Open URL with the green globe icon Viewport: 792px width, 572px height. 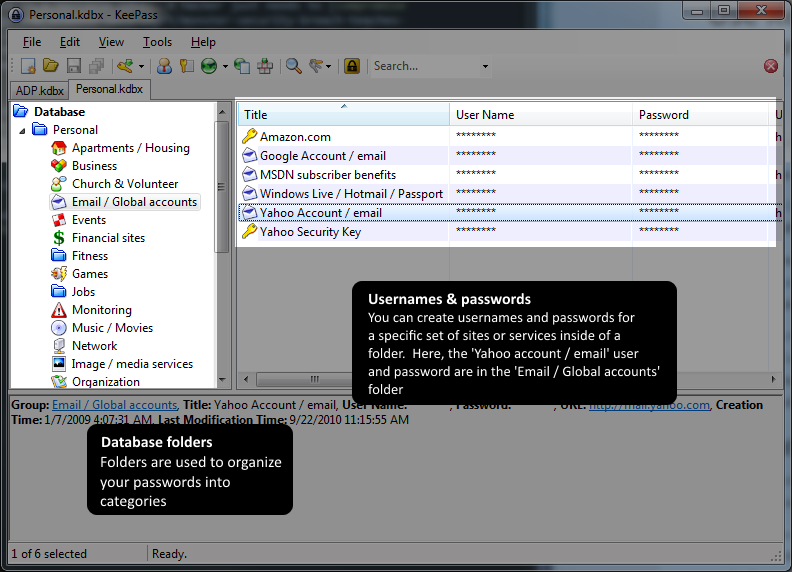(209, 66)
